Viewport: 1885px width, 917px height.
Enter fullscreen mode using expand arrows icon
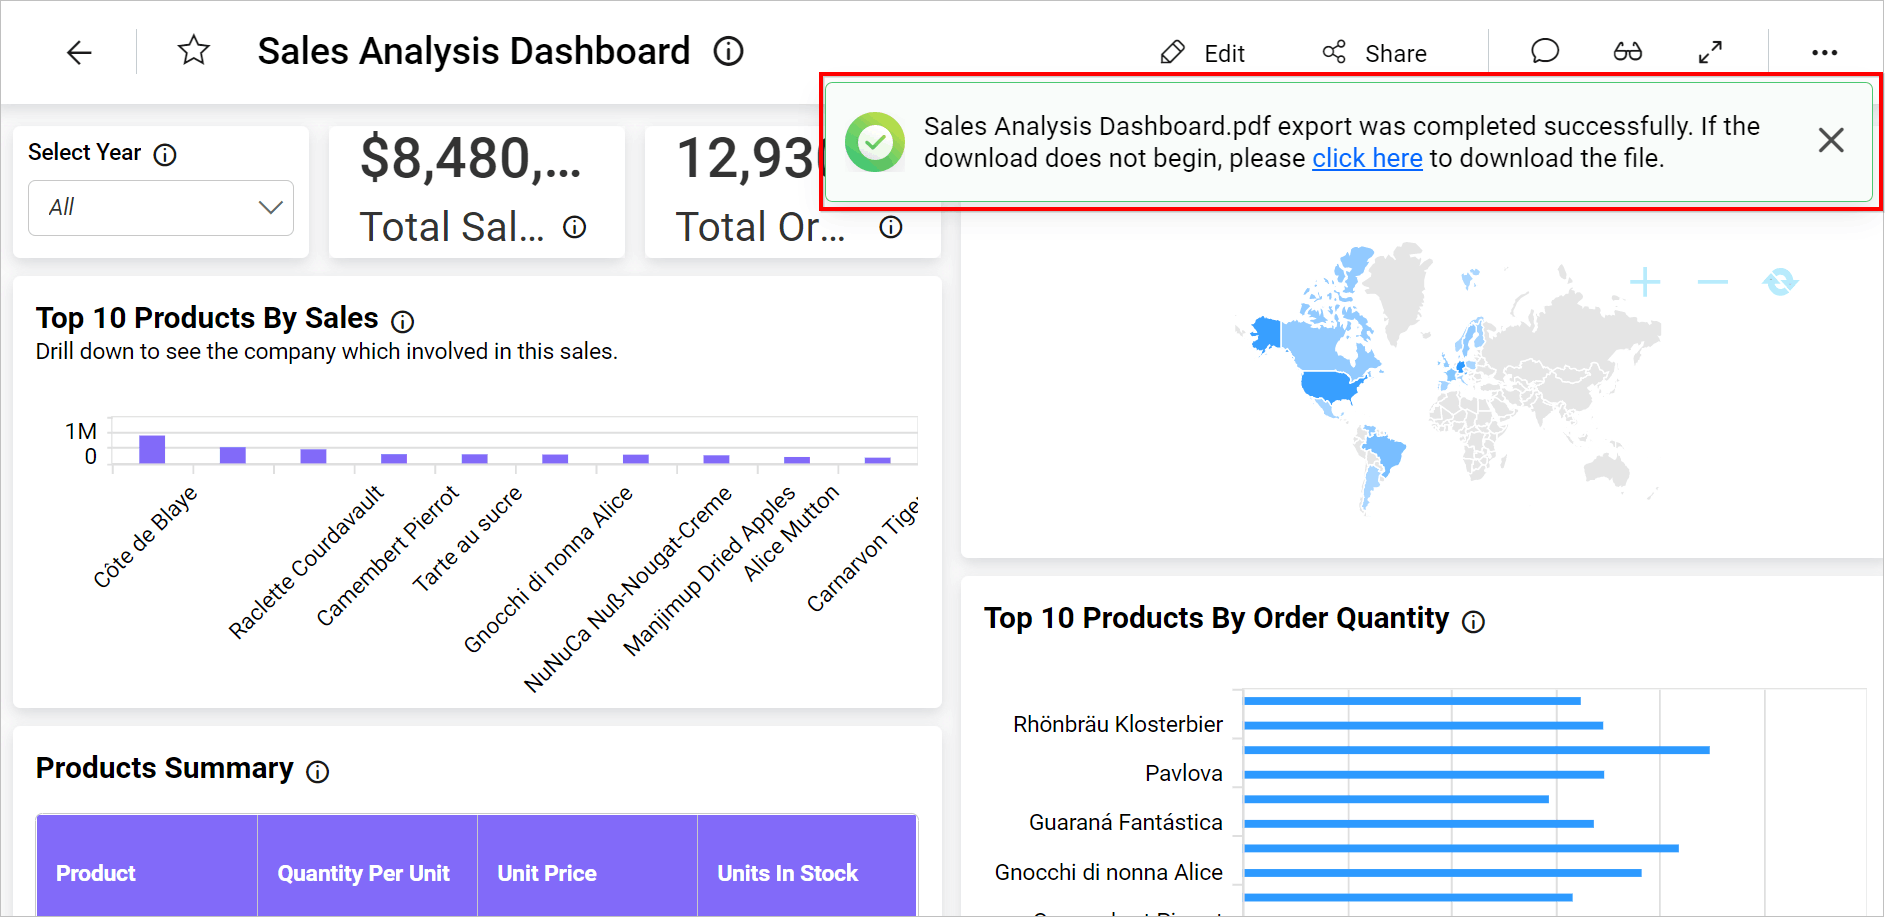pos(1710,51)
